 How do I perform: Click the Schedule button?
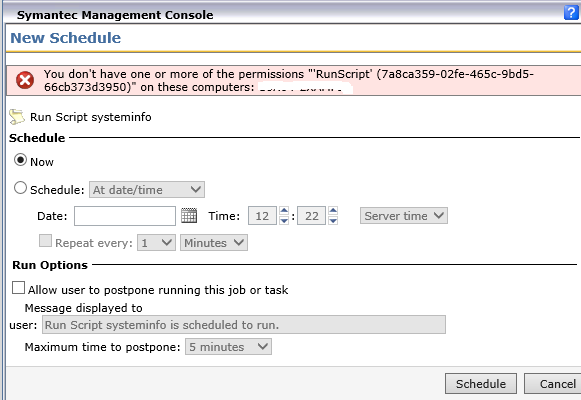click(x=481, y=384)
